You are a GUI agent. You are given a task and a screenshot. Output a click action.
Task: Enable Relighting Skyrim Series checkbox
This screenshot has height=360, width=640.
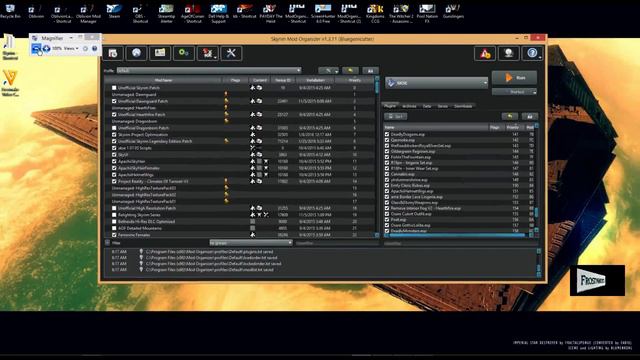(114, 215)
